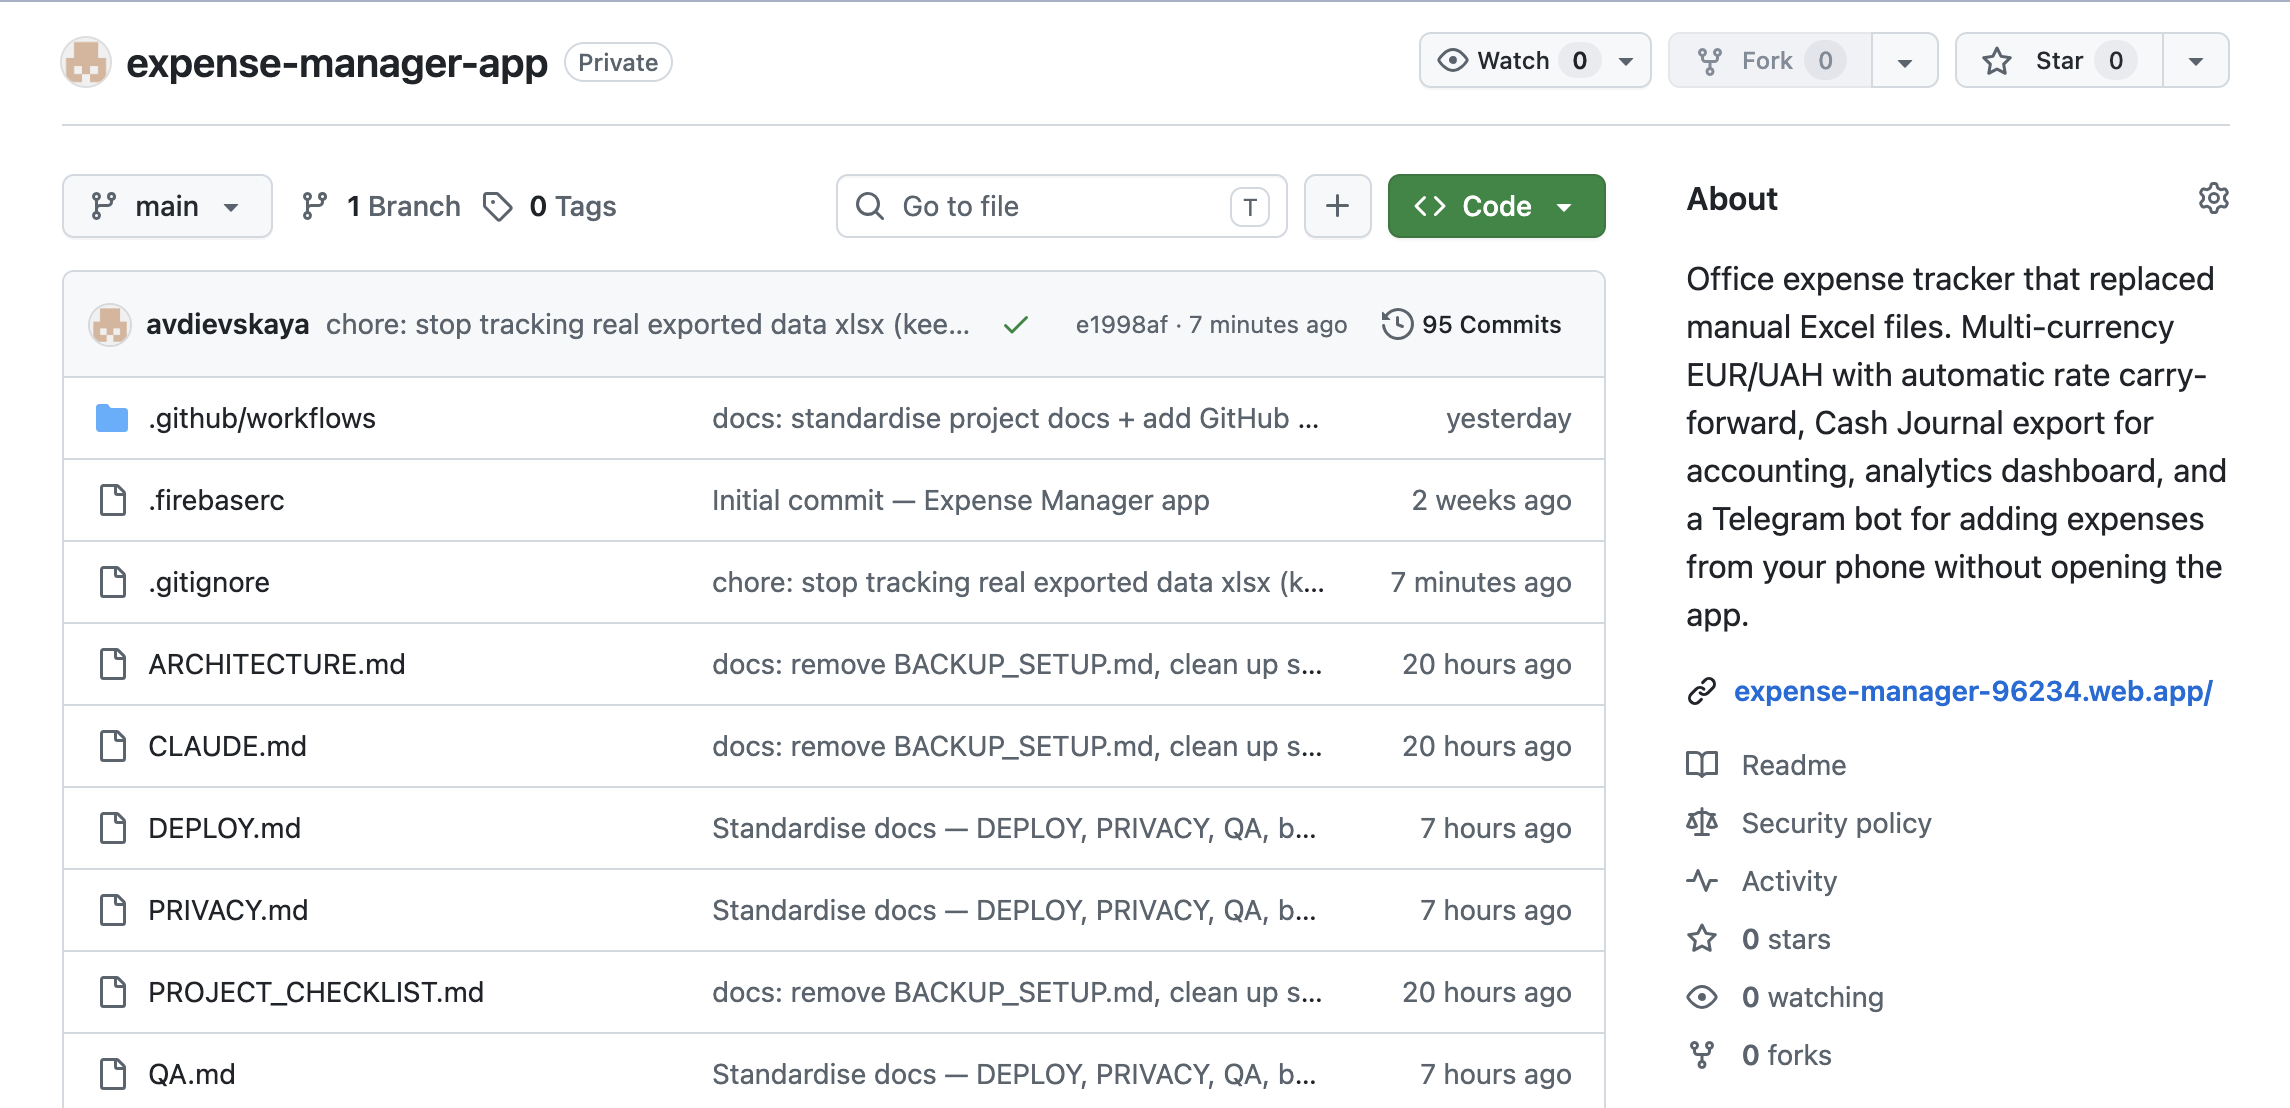
Task: Click the history clock icon
Action: tap(1397, 324)
